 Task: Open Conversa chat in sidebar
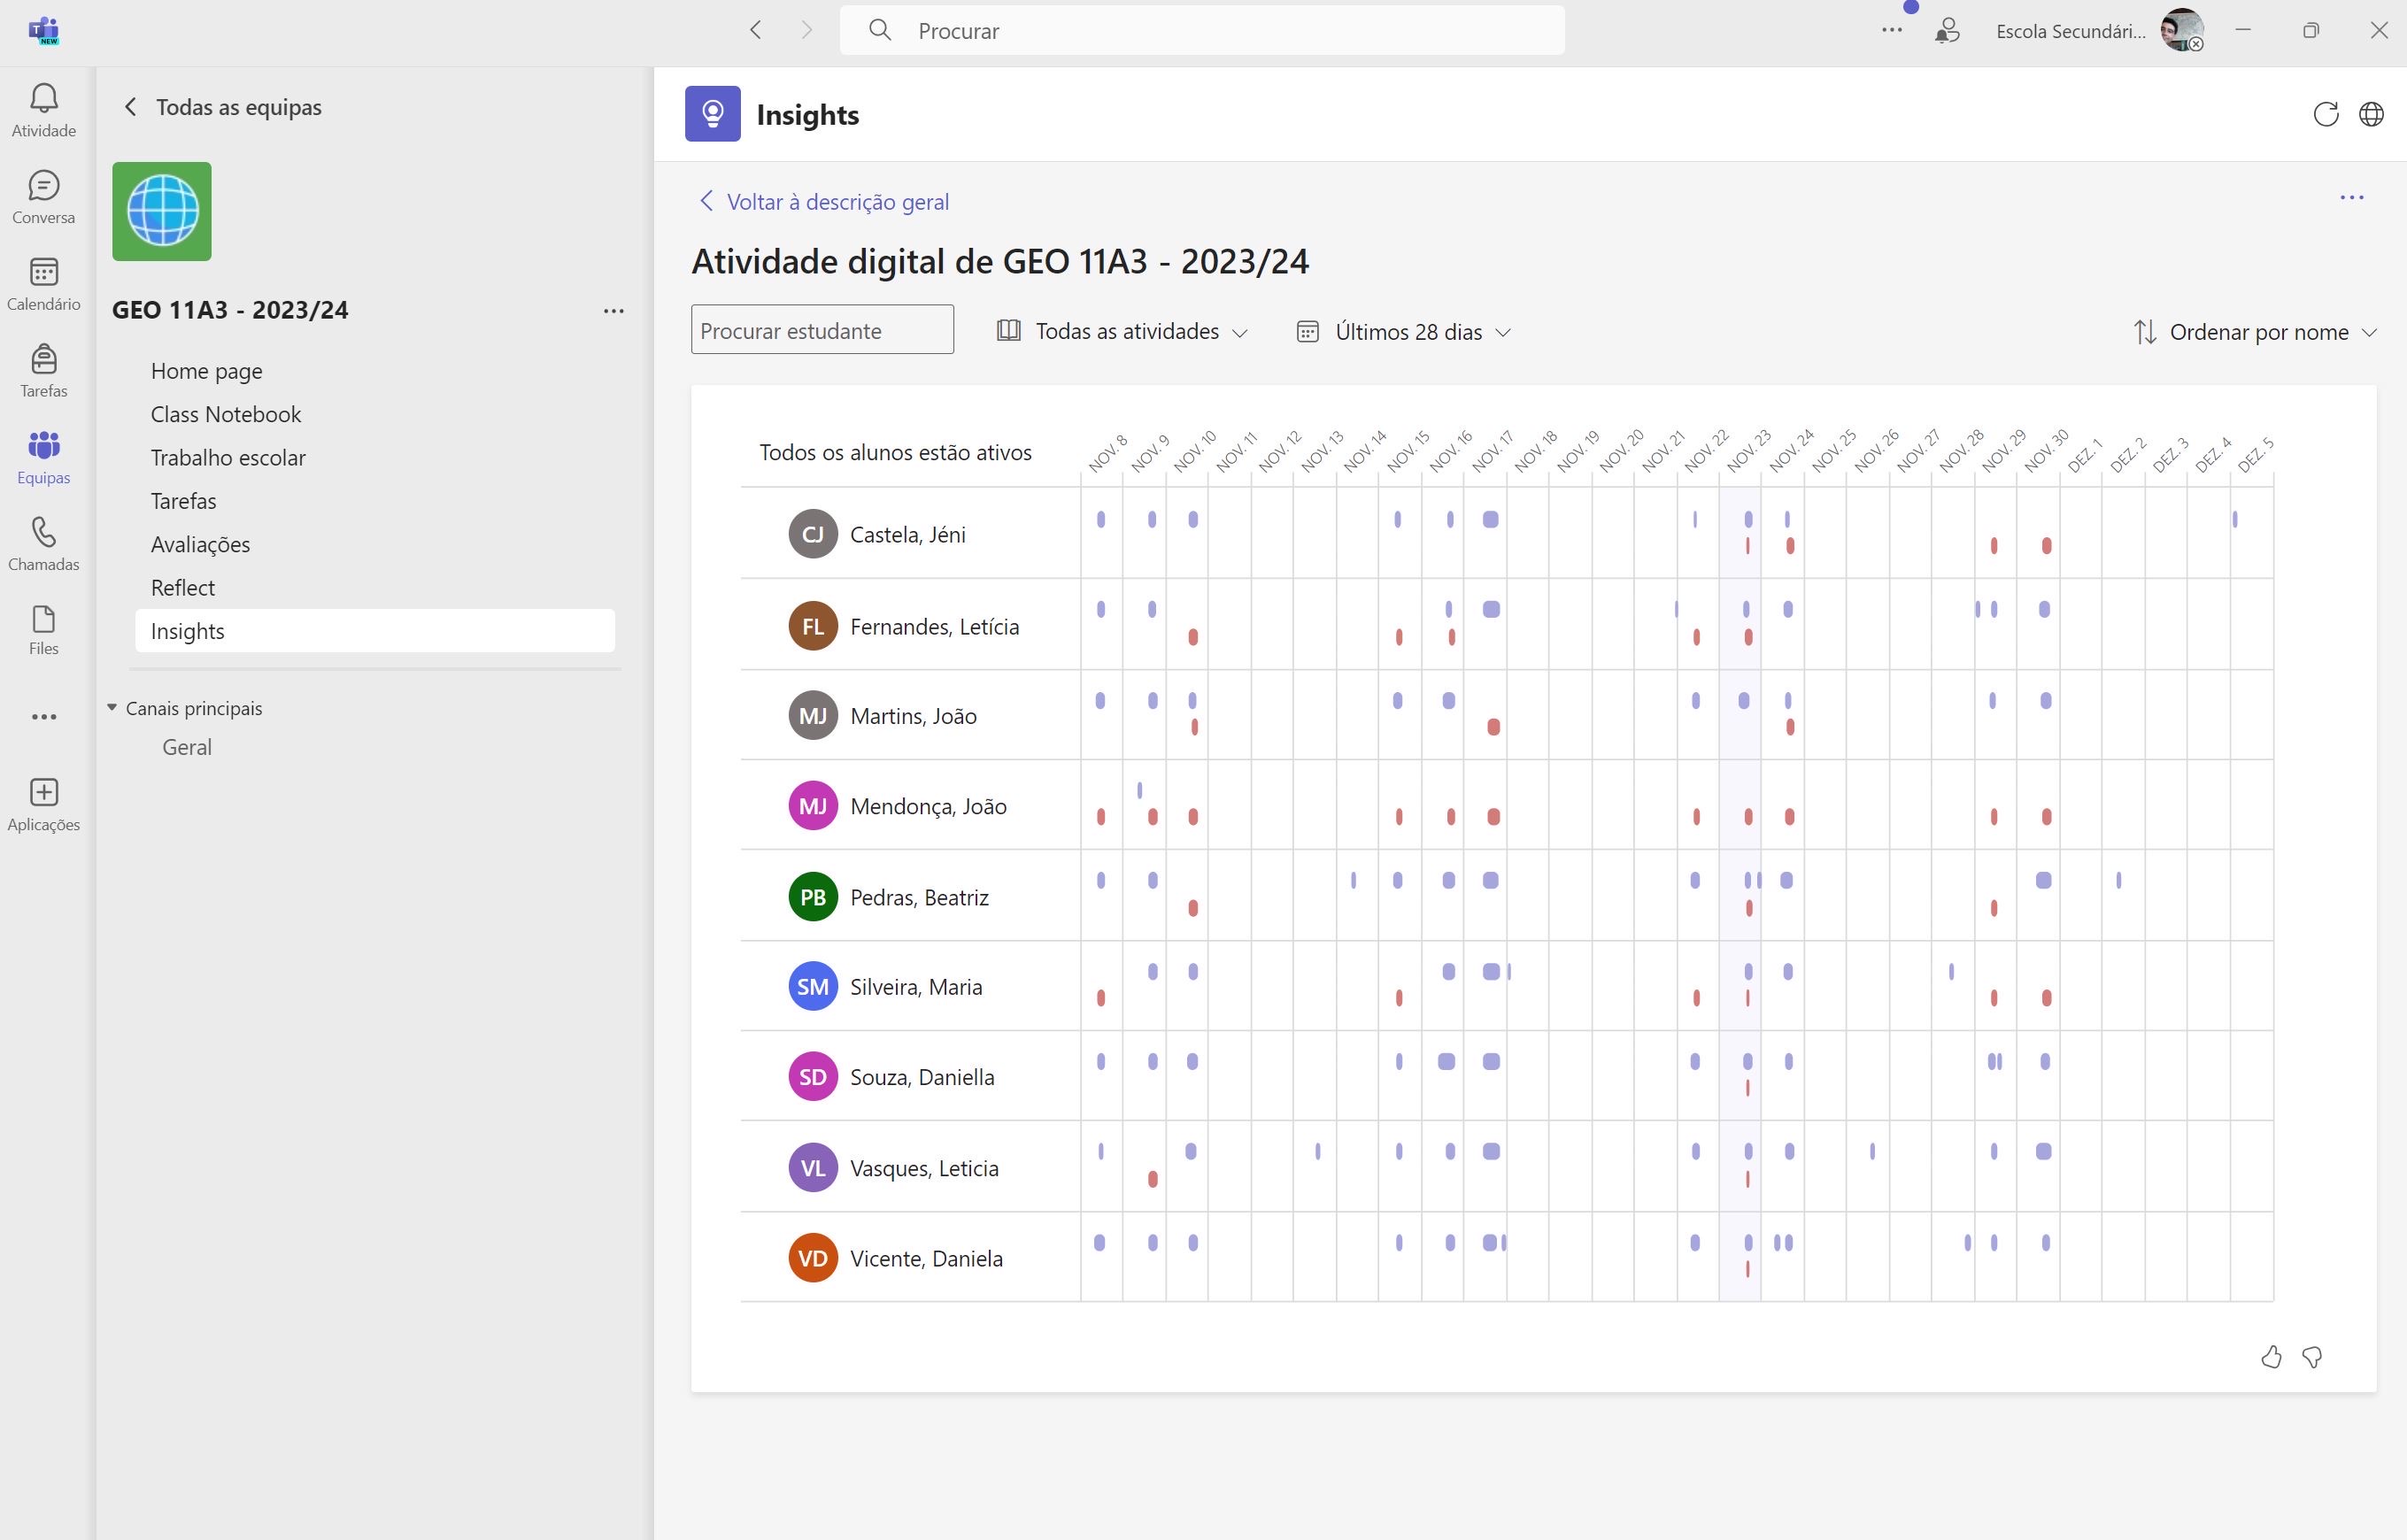pos(43,197)
